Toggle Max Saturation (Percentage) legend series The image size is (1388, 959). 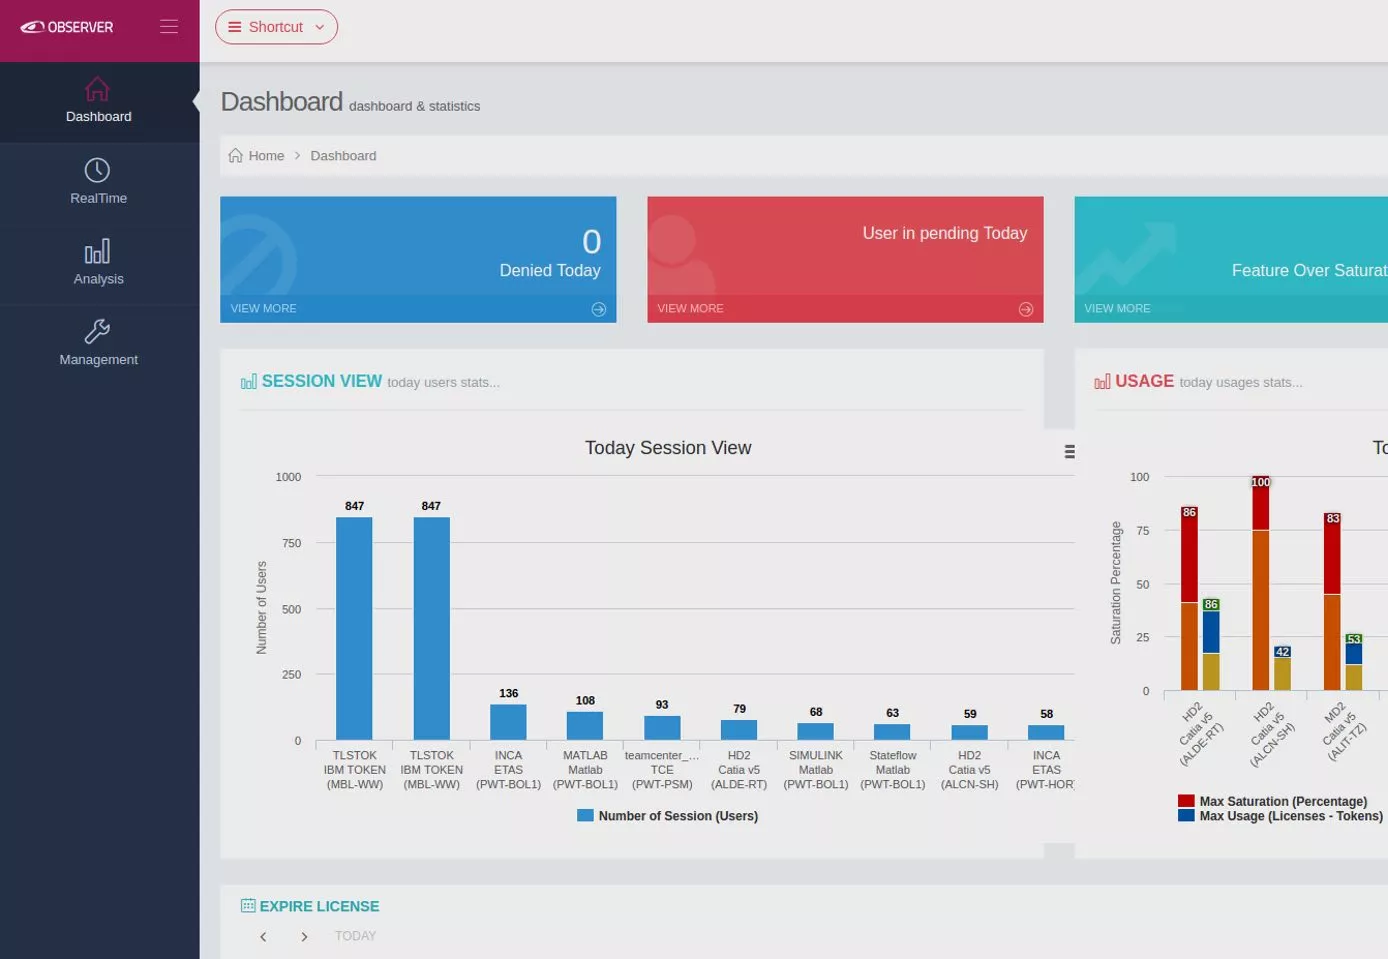(1273, 801)
